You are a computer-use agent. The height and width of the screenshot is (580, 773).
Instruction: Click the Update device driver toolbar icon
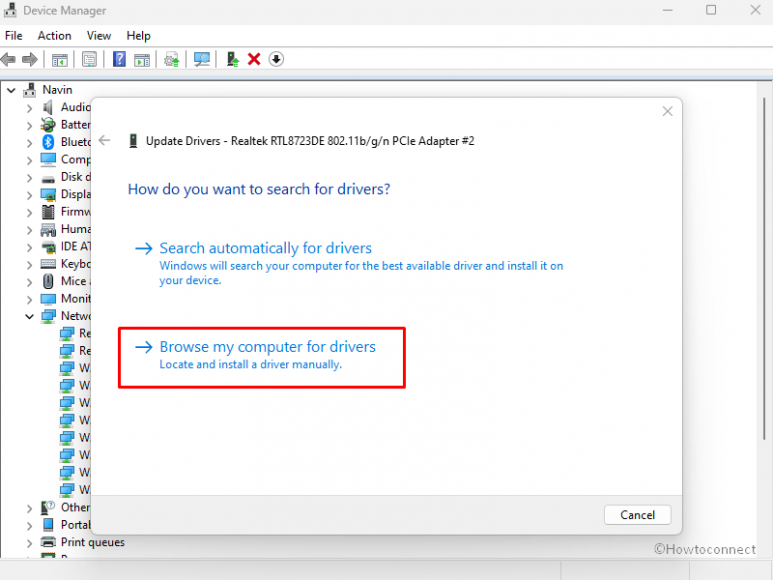pos(172,60)
